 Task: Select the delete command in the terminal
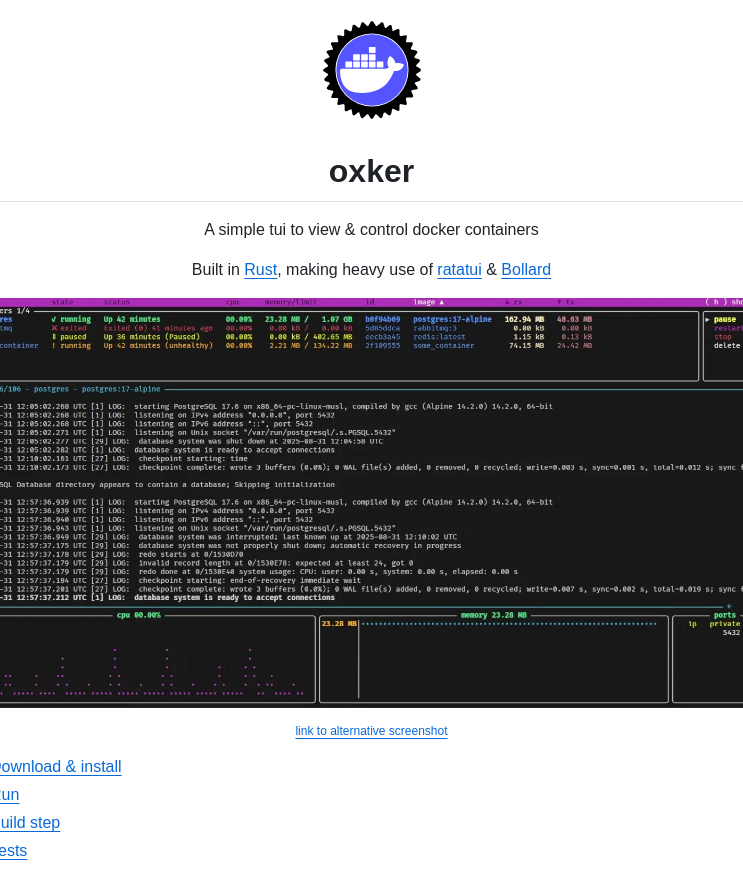(x=727, y=345)
